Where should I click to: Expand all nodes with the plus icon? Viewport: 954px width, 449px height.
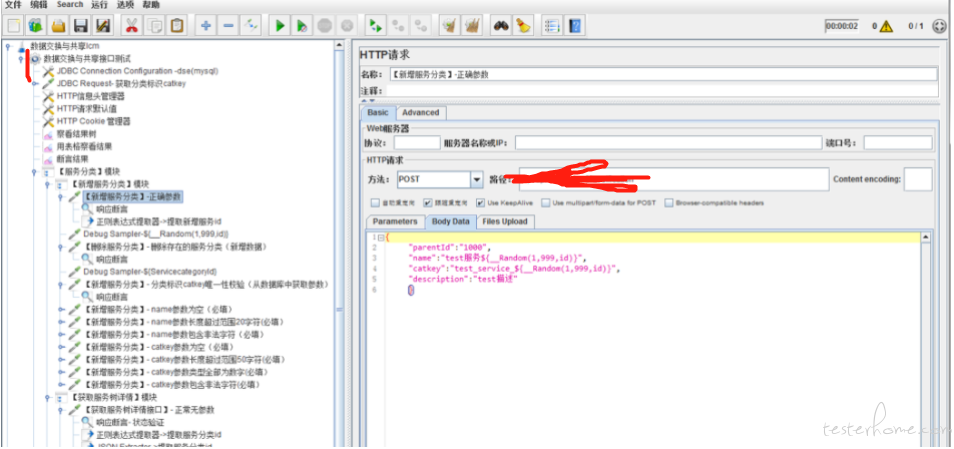click(206, 26)
